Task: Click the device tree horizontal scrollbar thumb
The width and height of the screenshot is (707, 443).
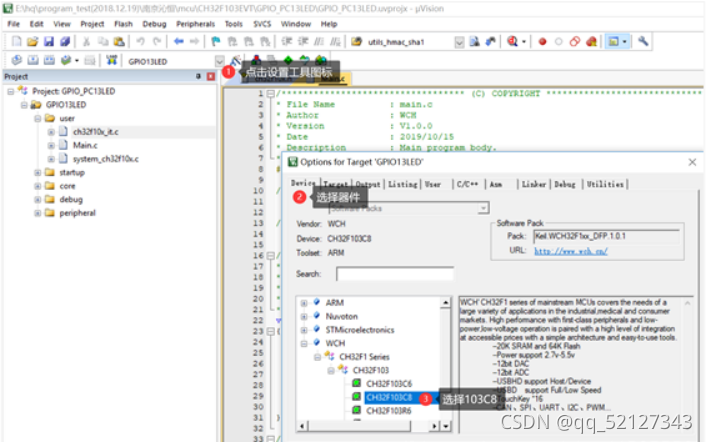Action: [x=358, y=426]
